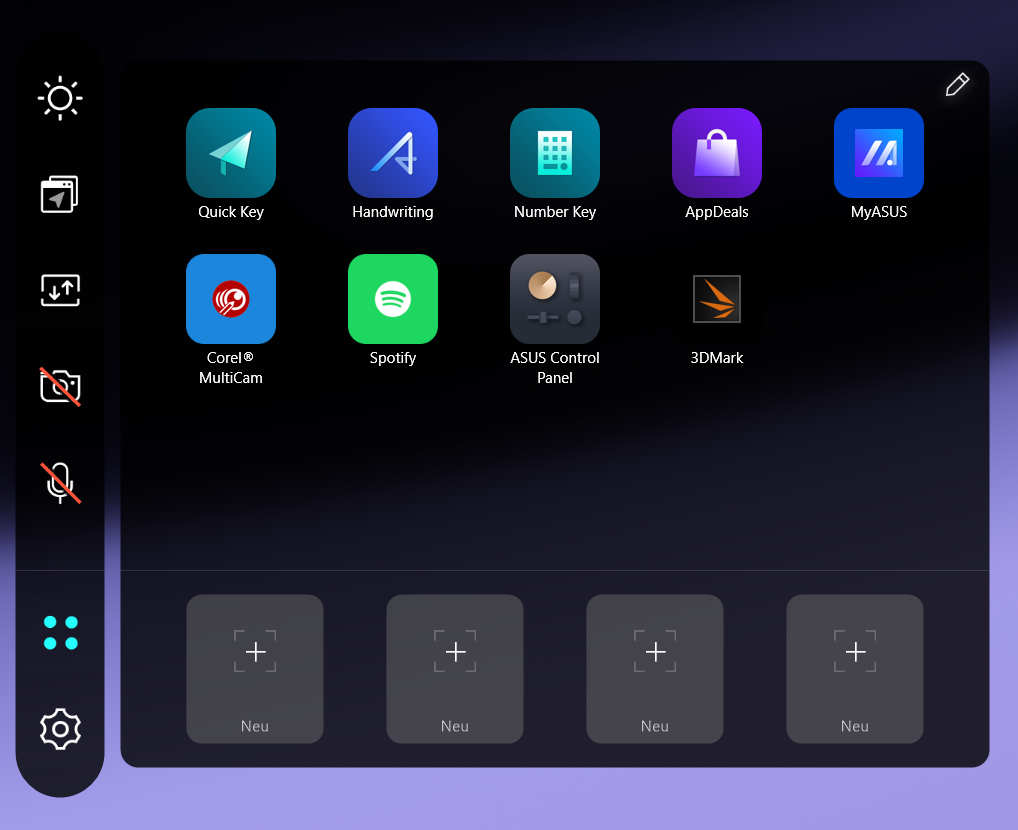Open the settings gear icon
The height and width of the screenshot is (830, 1018).
coord(60,729)
